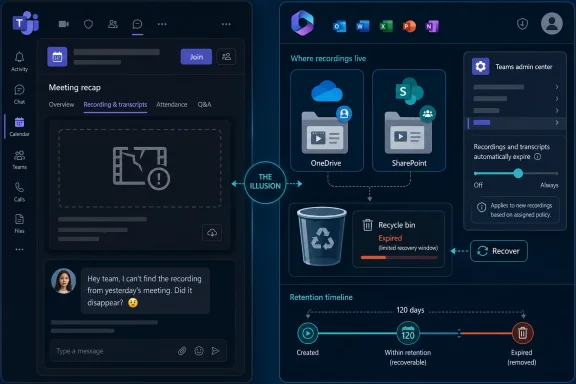The image size is (576, 384).
Task: Click the meeting calendar icon beside Join
Action: tap(57, 57)
